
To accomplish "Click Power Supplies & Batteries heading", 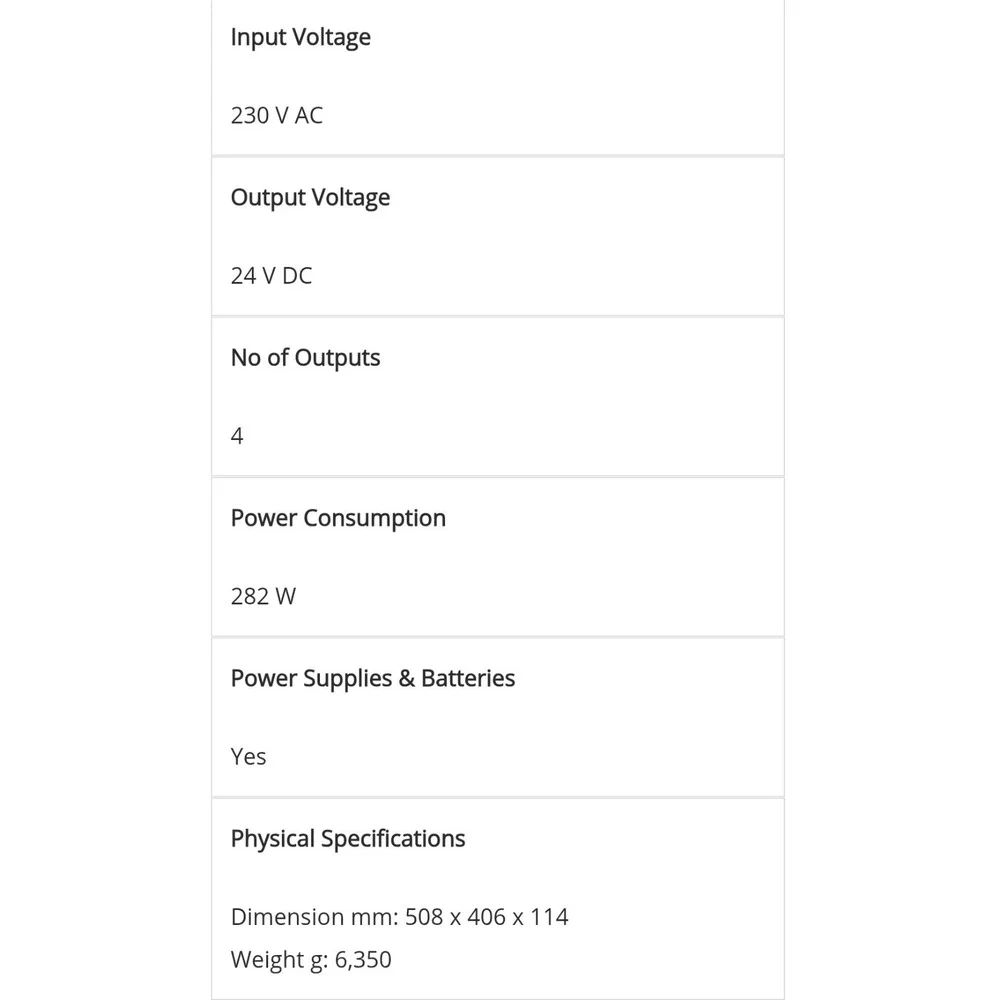I will [x=372, y=678].
